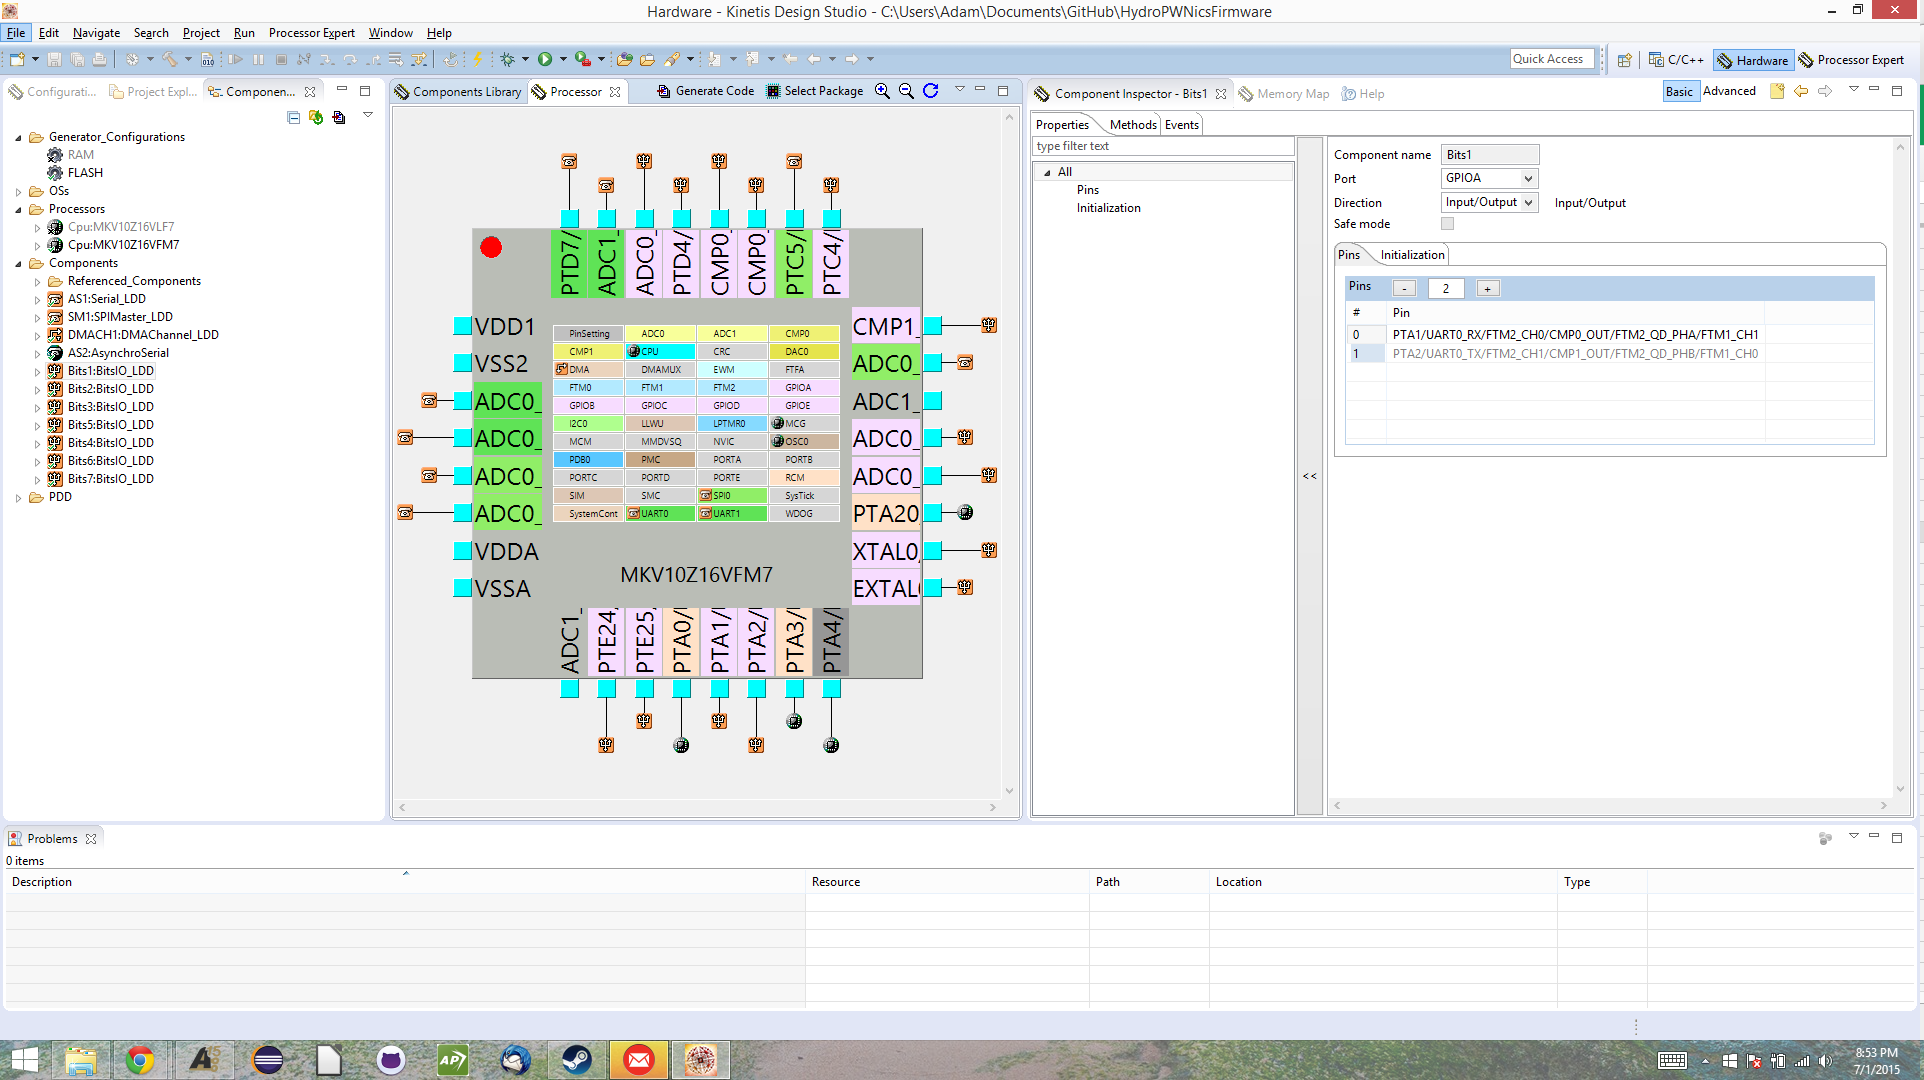The width and height of the screenshot is (1924, 1080).
Task: Click the << collapse panel button
Action: (1310, 476)
